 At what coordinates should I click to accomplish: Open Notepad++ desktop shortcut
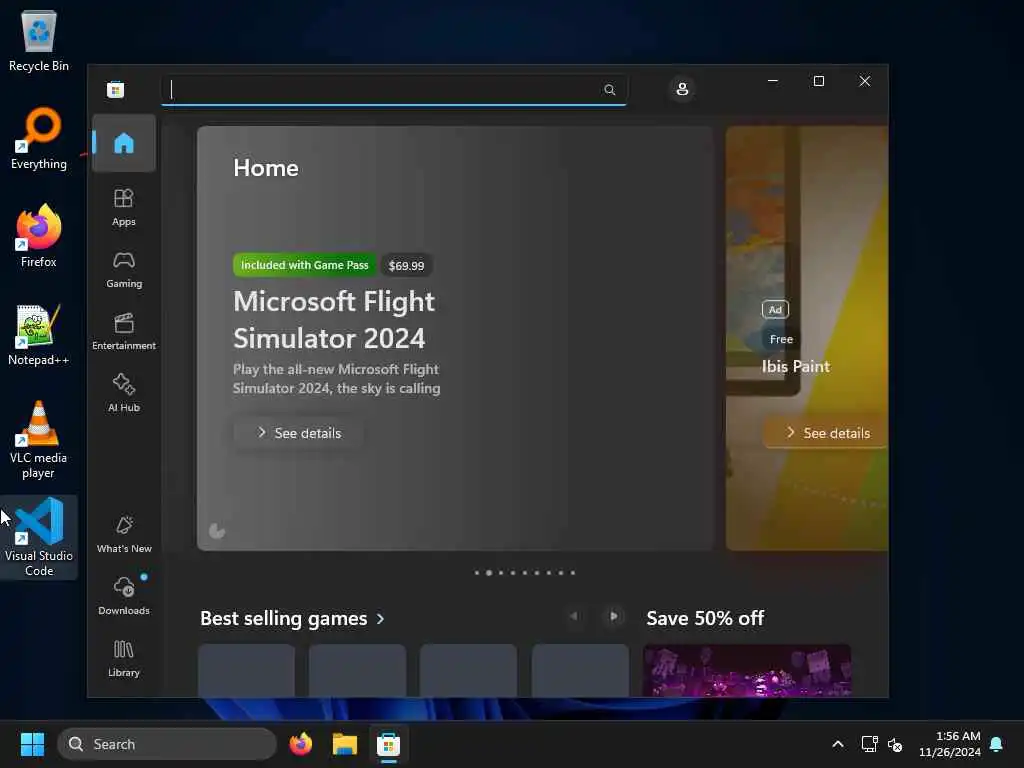39,335
